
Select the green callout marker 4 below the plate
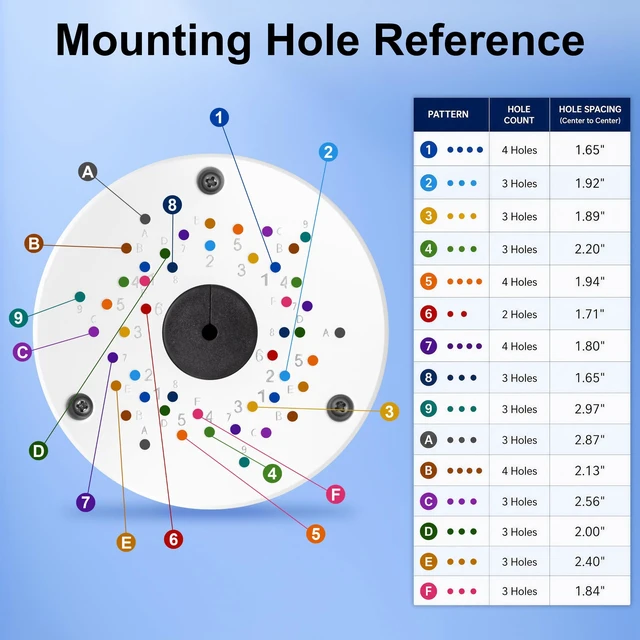(272, 473)
